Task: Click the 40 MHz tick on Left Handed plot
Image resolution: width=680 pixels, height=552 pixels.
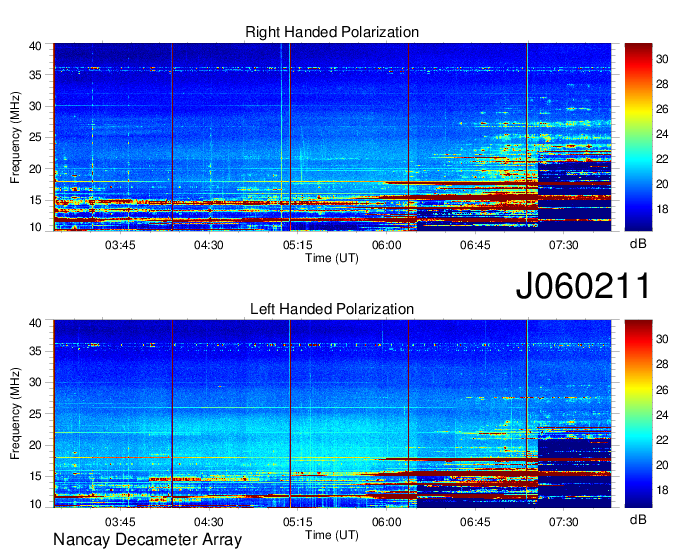Action: pyautogui.click(x=35, y=323)
